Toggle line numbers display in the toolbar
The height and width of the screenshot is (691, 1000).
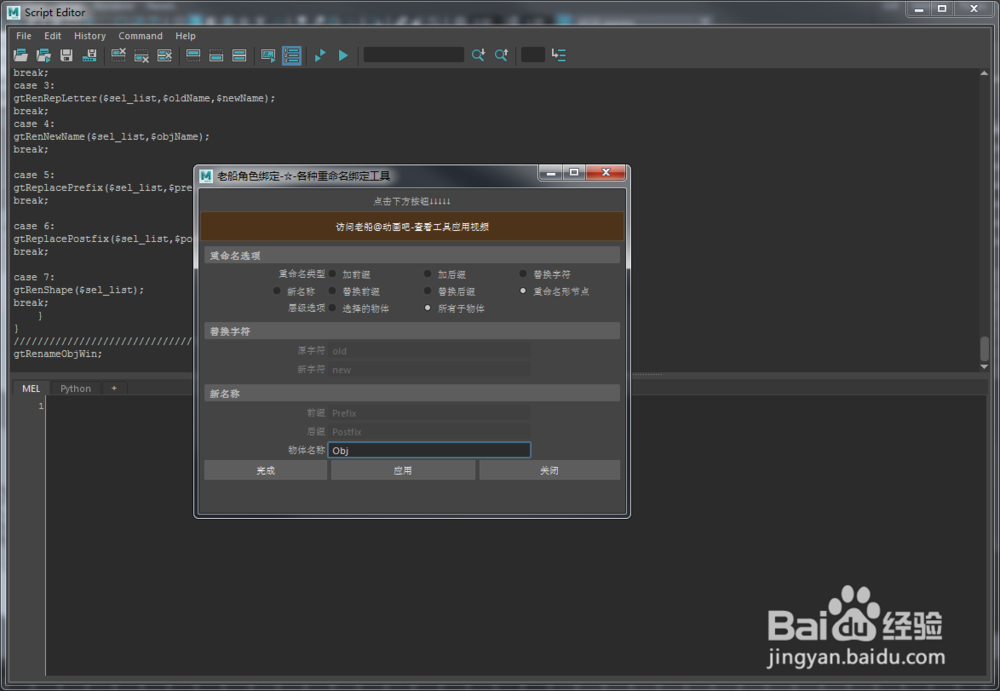point(291,55)
